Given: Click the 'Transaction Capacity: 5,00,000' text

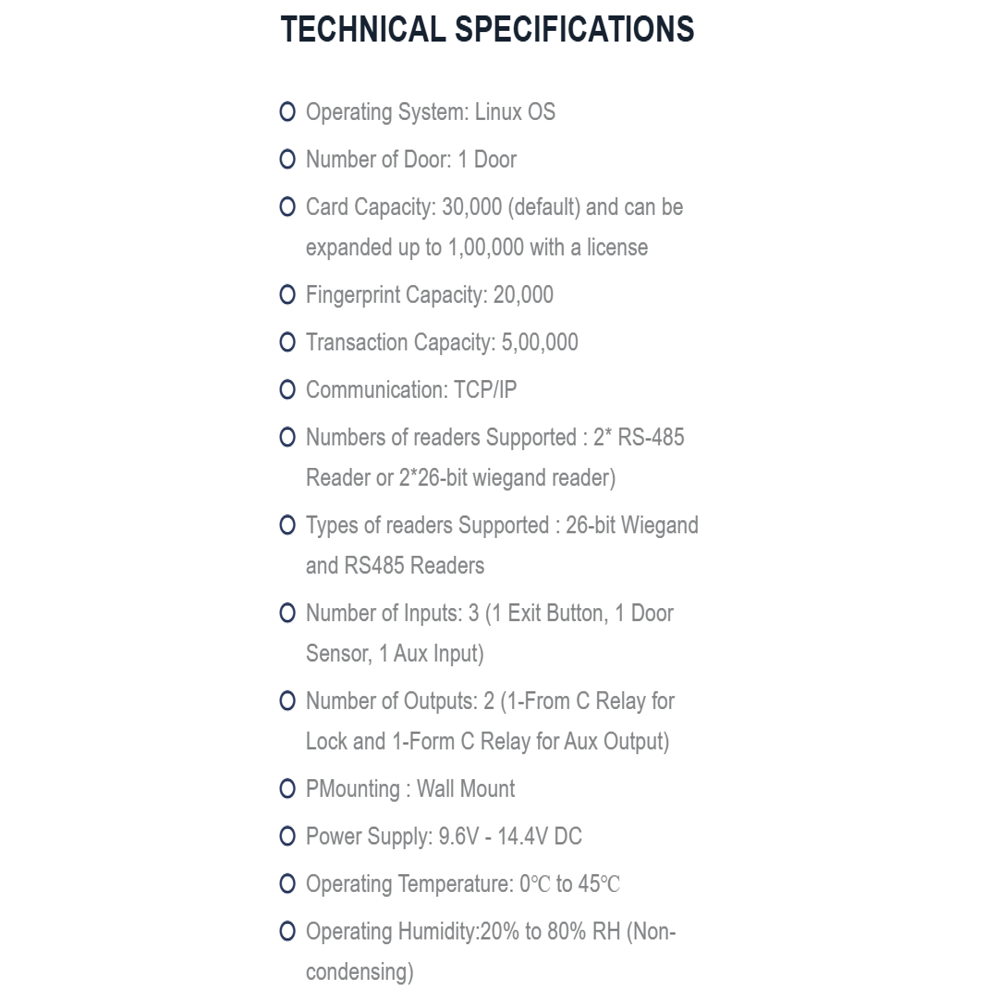Looking at the screenshot, I should coord(442,342).
